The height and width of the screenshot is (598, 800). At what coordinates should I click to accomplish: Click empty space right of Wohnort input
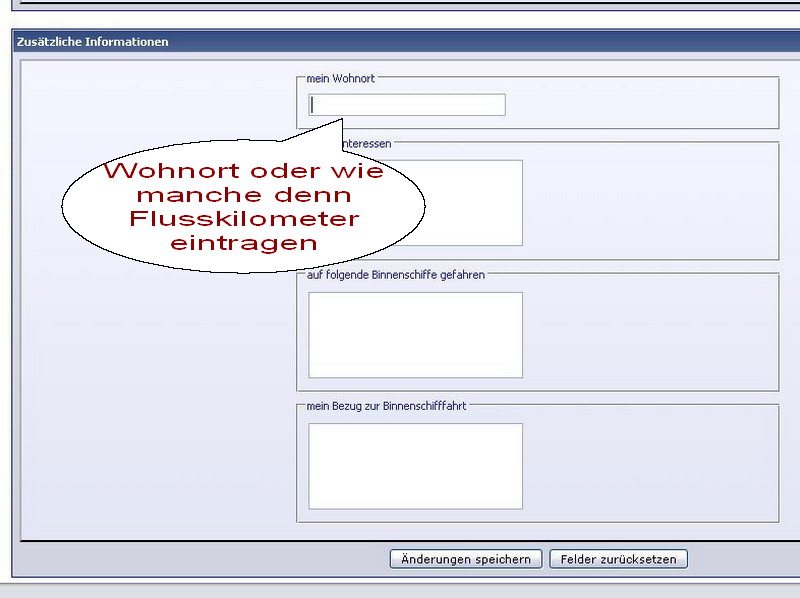click(640, 105)
